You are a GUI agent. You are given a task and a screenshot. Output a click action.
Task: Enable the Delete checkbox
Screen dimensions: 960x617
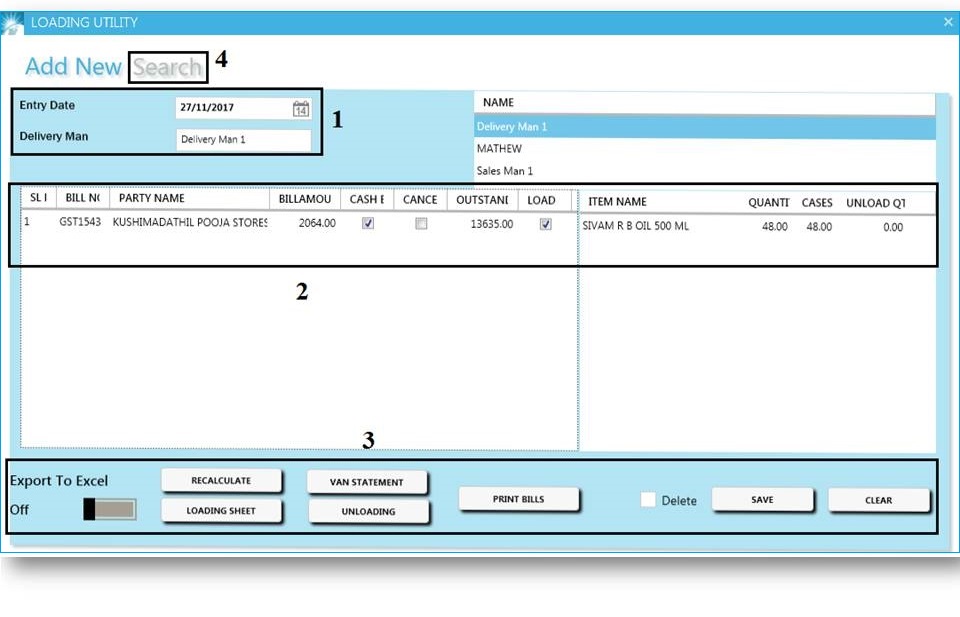tap(647, 500)
